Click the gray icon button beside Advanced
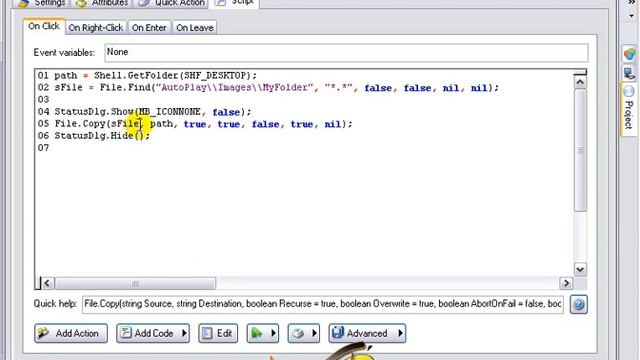The image size is (640, 360). (x=298, y=333)
